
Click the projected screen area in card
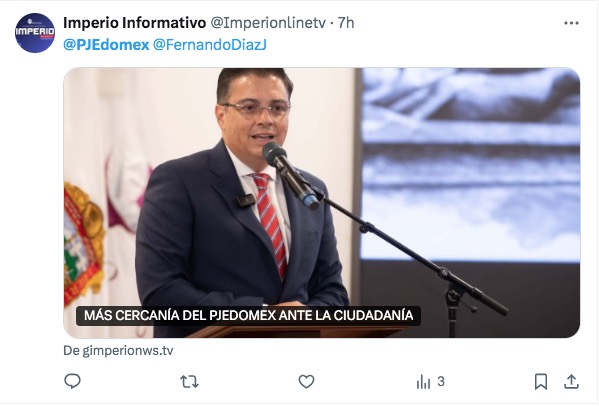[470, 165]
